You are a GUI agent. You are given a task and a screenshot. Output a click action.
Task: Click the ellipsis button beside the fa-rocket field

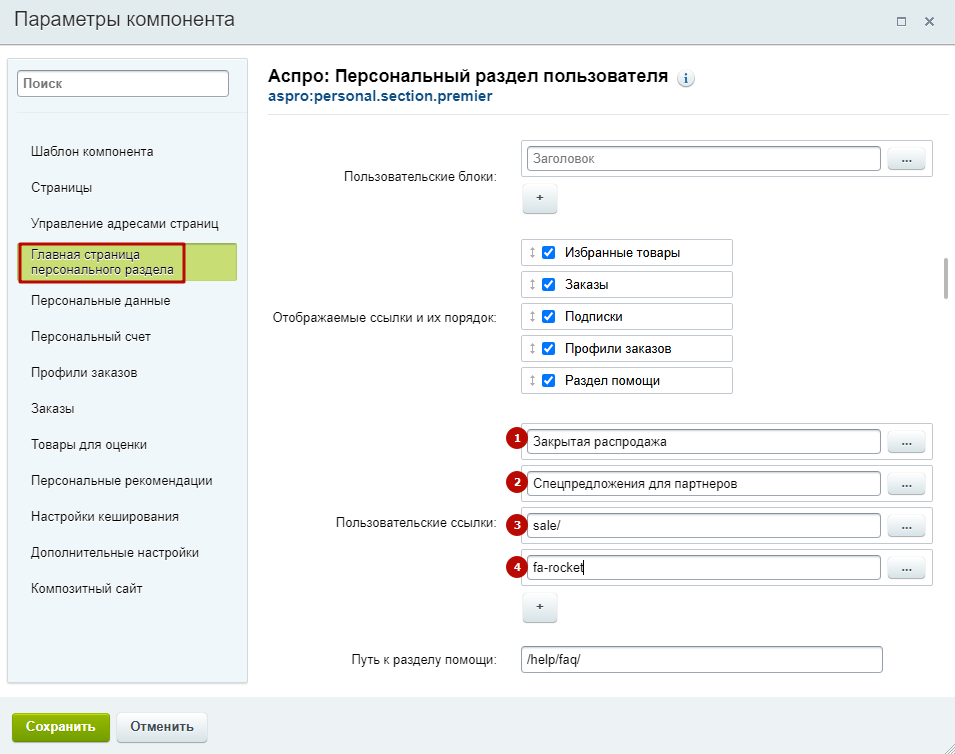[x=906, y=568]
